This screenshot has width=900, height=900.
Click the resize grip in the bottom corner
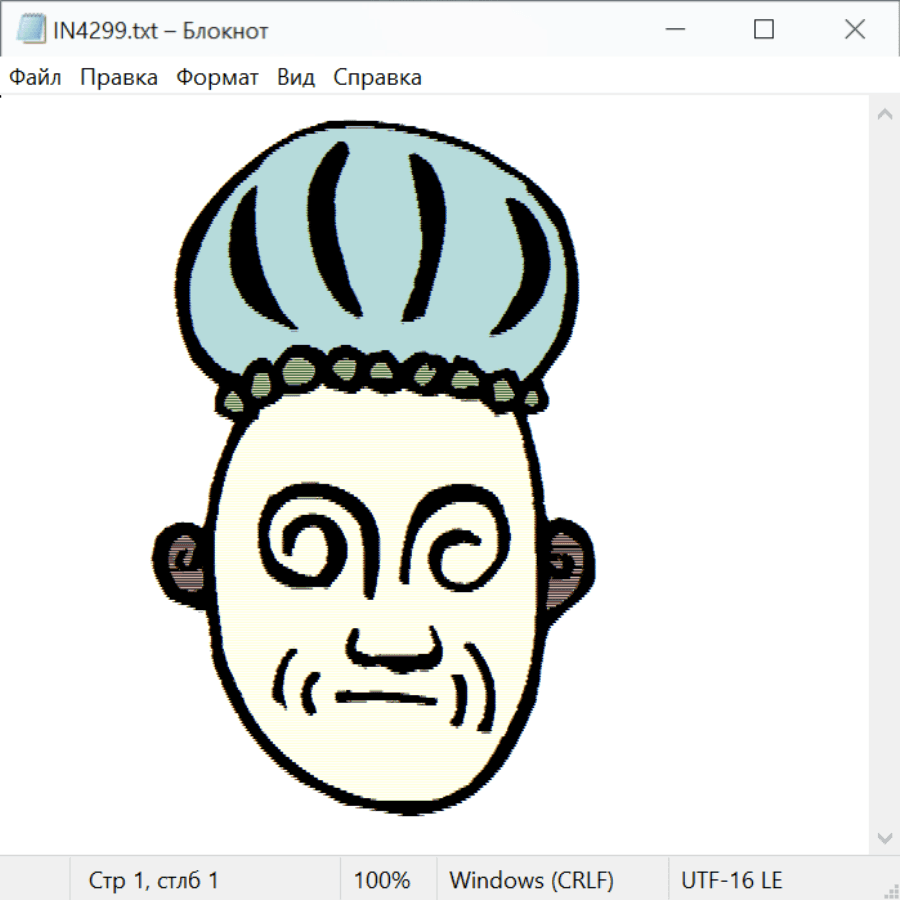tap(890, 890)
